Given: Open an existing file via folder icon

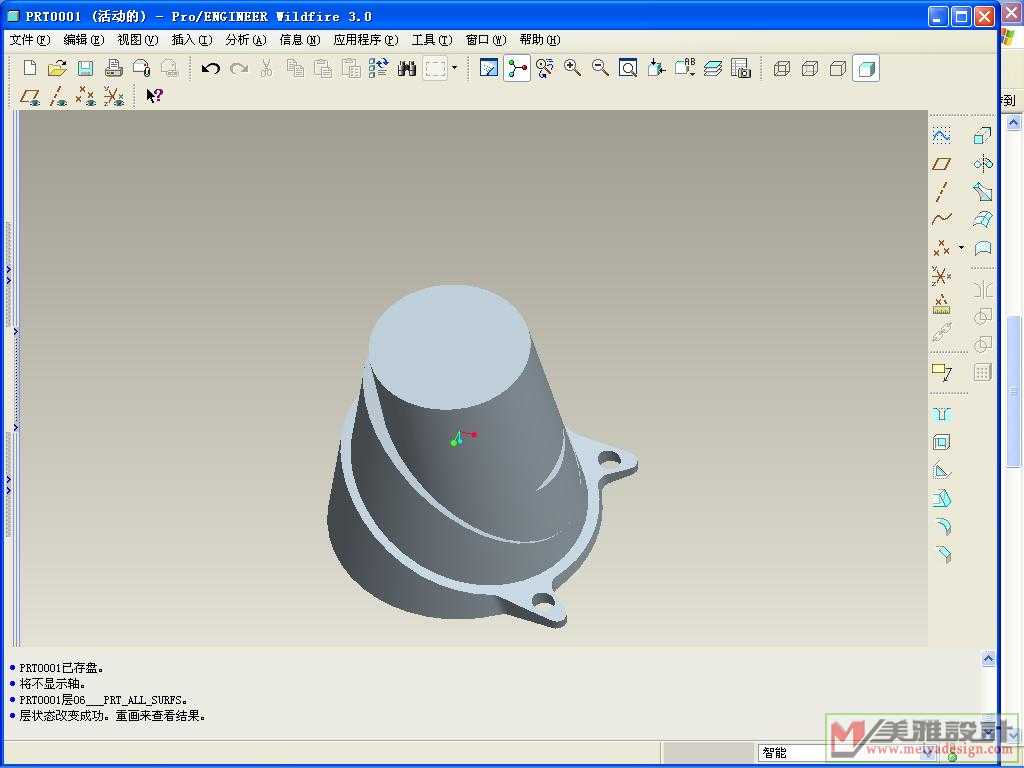Looking at the screenshot, I should coord(57,68).
